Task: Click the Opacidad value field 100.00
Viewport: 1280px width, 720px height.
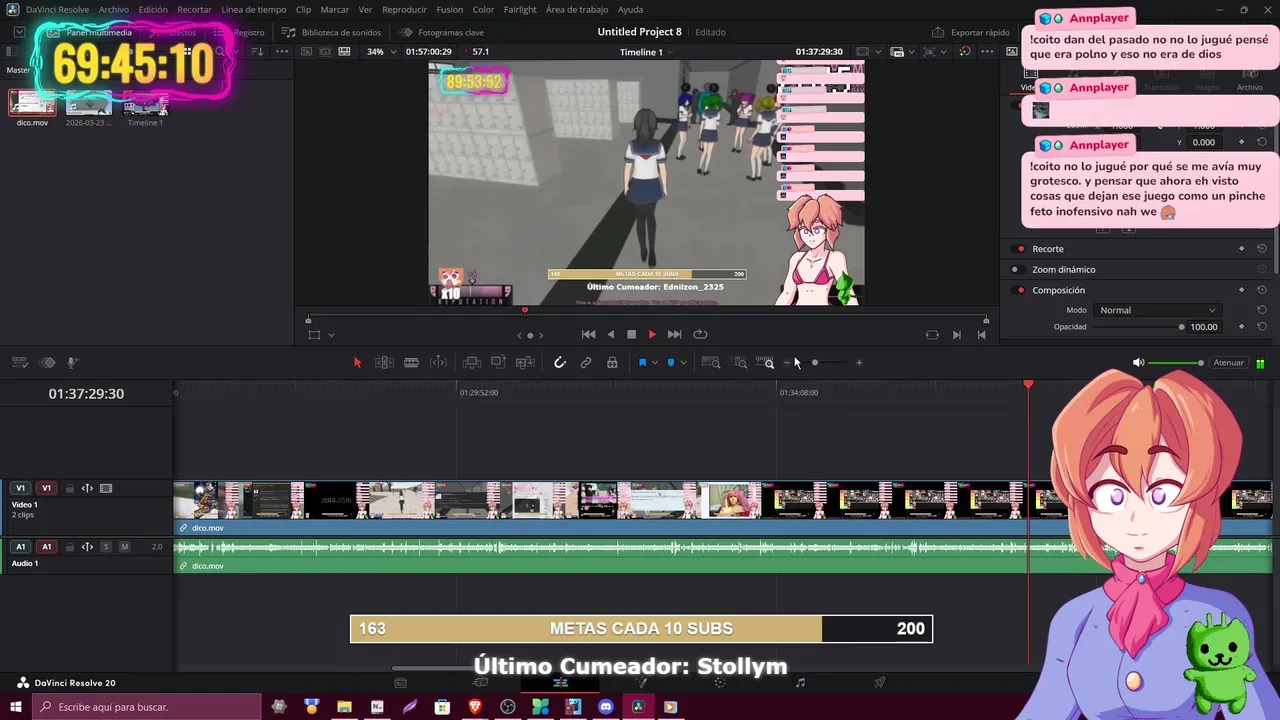Action: [1204, 327]
